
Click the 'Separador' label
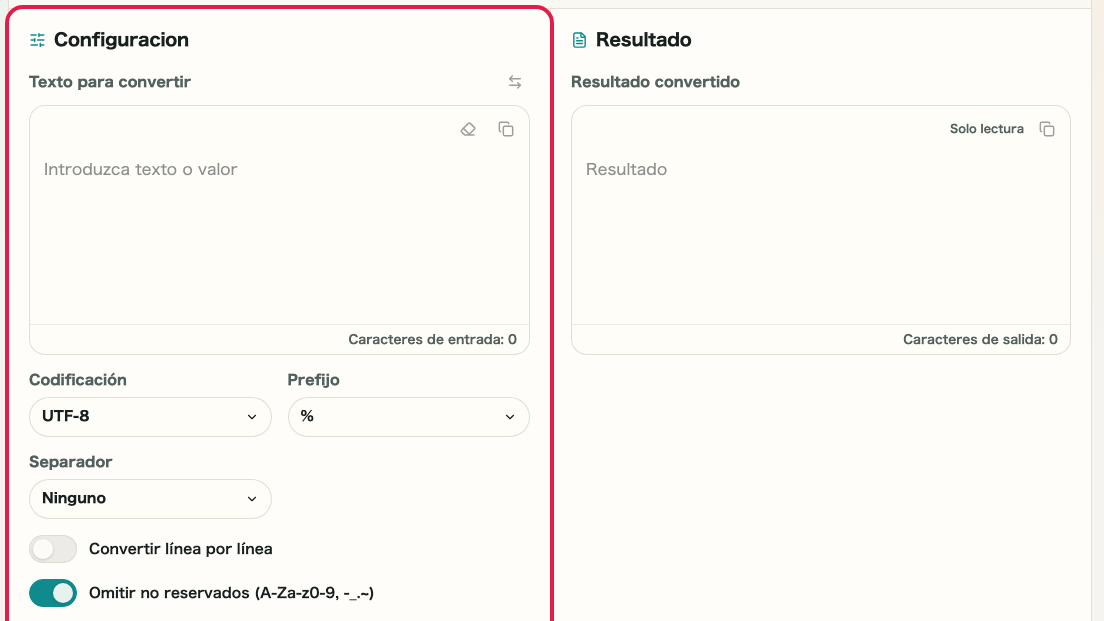pyautogui.click(x=70, y=462)
